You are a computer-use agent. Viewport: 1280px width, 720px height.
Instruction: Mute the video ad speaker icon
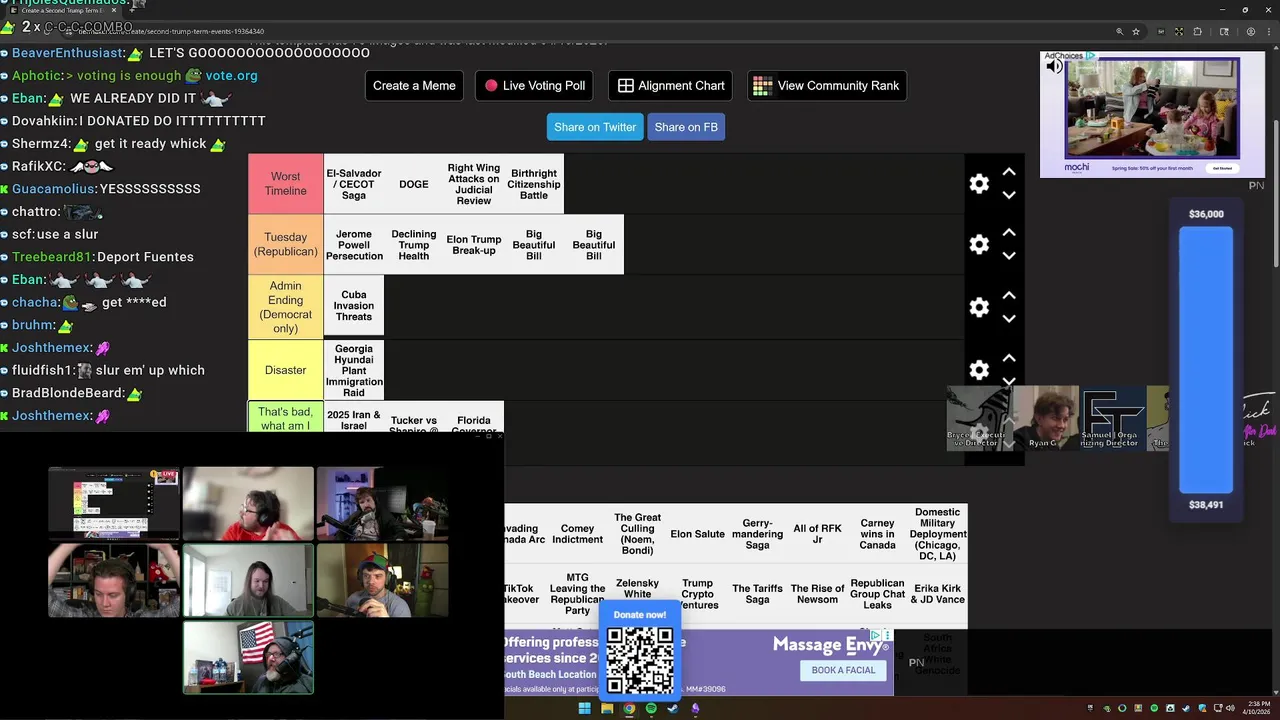pyautogui.click(x=1054, y=67)
